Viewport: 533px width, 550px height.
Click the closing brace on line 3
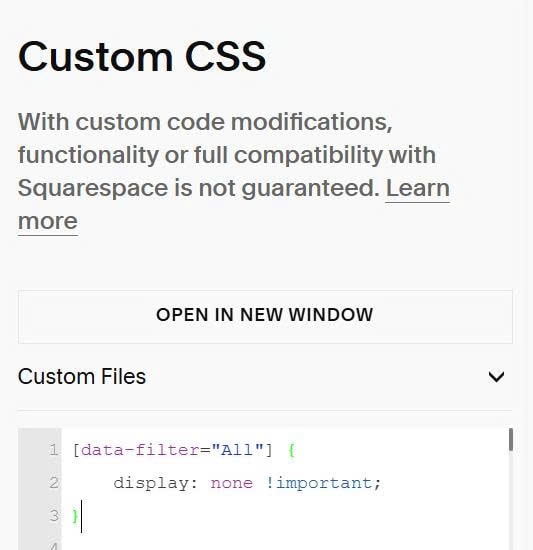[x=75, y=516]
